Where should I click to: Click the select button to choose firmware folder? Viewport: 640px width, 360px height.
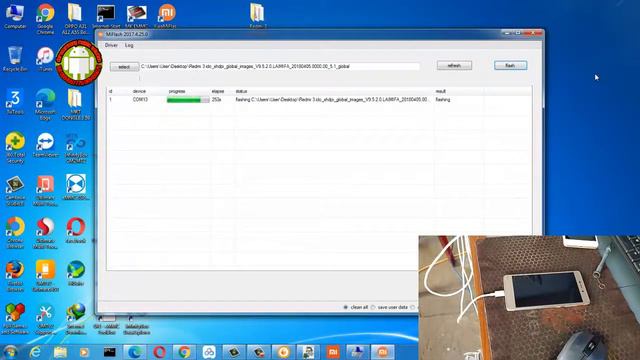(124, 67)
